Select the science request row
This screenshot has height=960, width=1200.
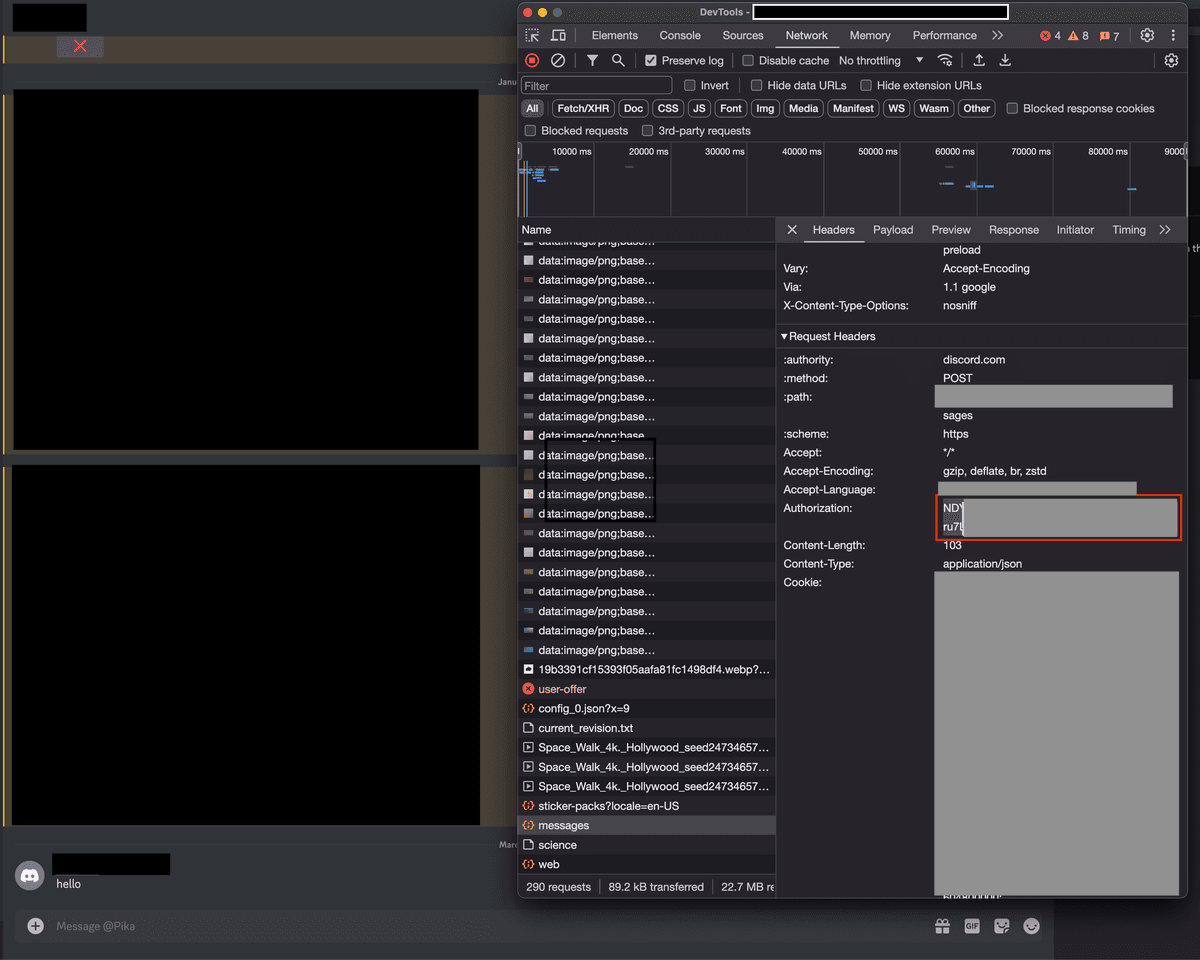click(x=646, y=845)
